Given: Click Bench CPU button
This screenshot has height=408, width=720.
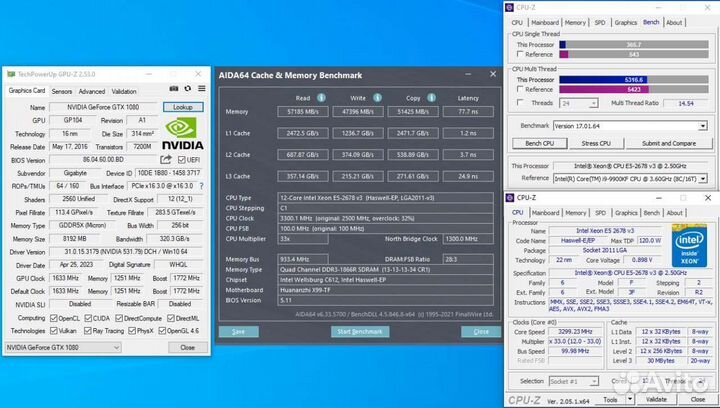Looking at the screenshot, I should (540, 143).
